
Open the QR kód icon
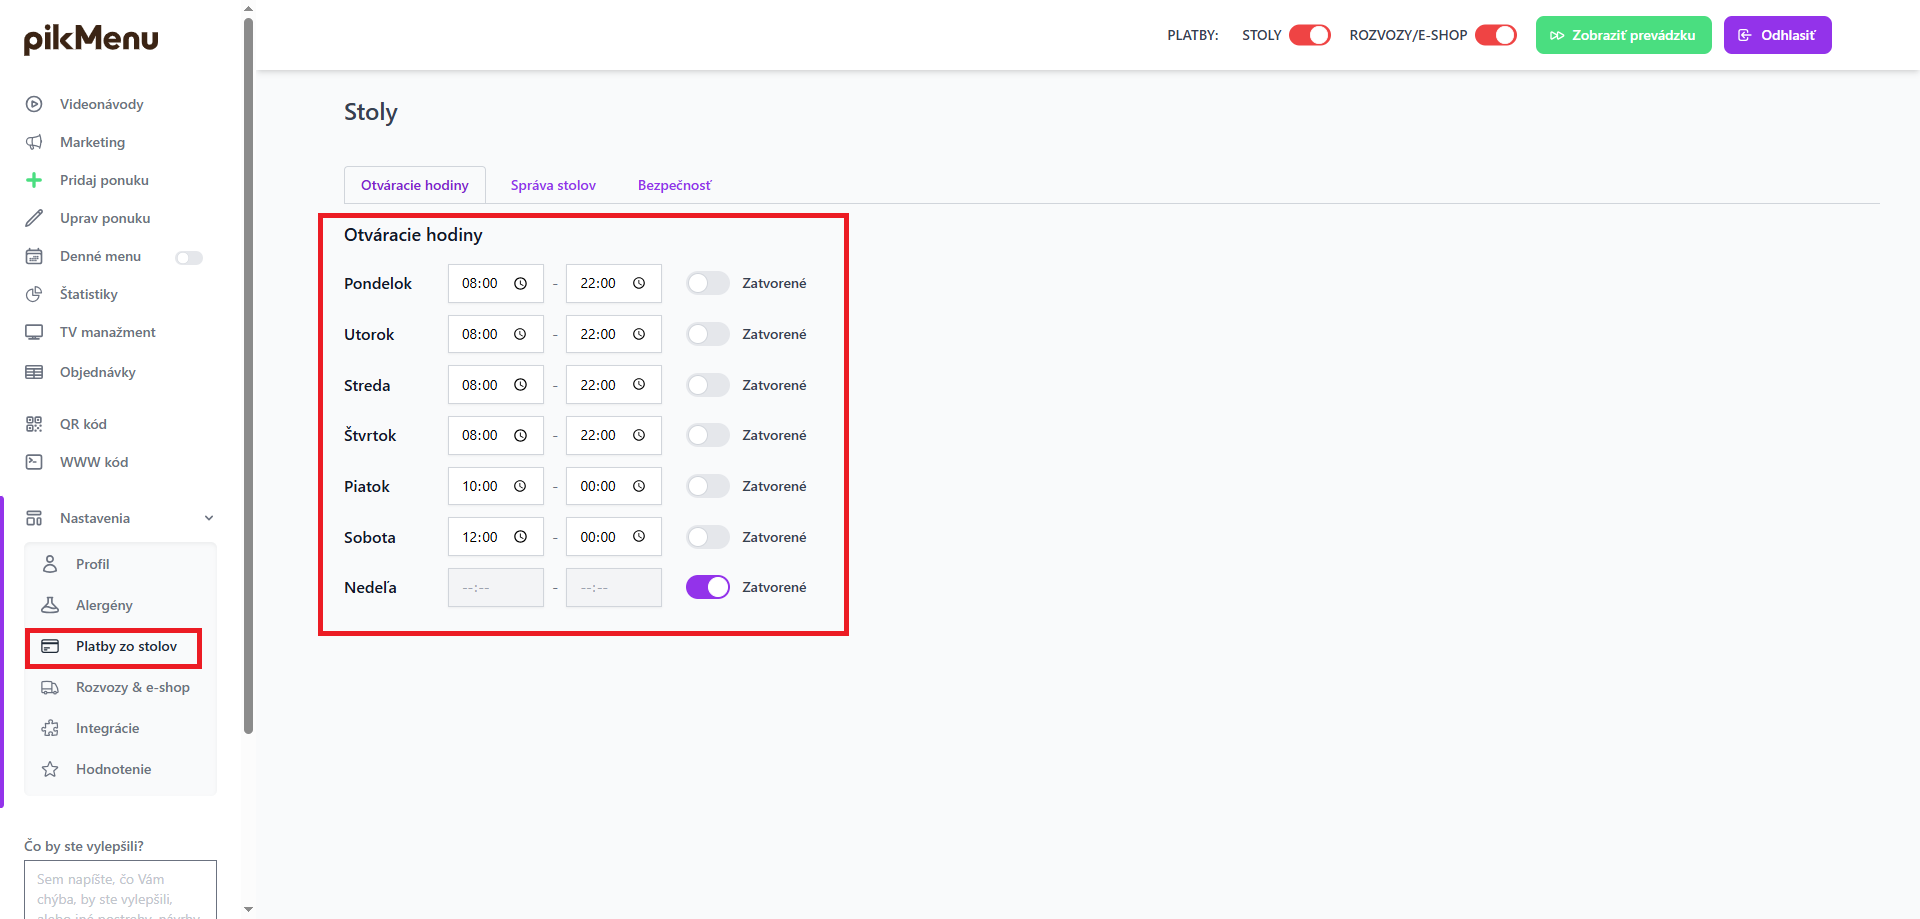click(x=34, y=424)
